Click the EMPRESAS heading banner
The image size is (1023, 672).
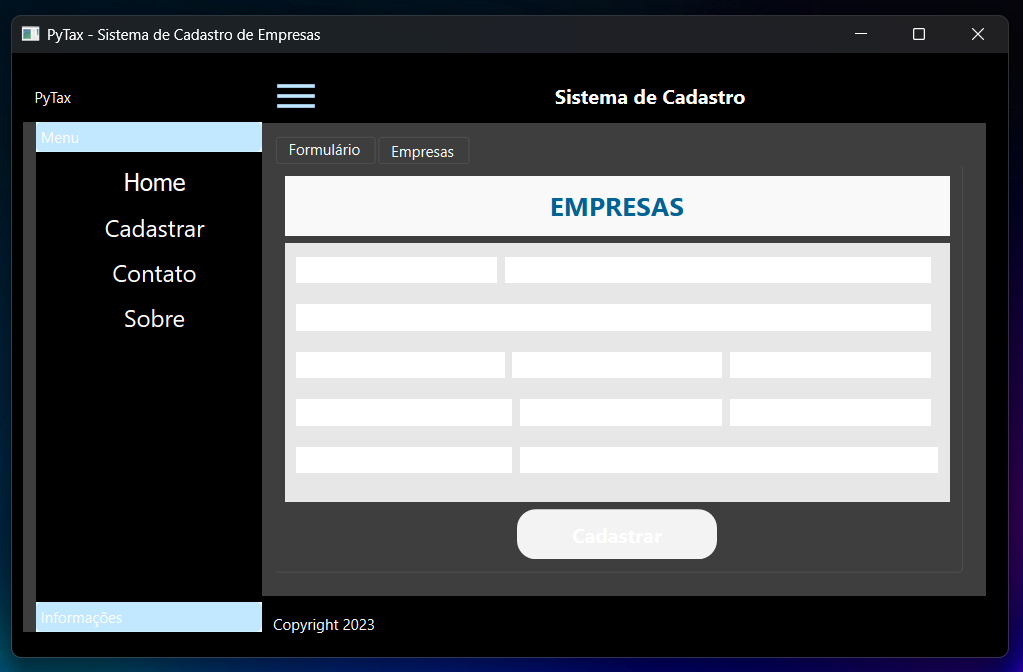[x=617, y=207]
